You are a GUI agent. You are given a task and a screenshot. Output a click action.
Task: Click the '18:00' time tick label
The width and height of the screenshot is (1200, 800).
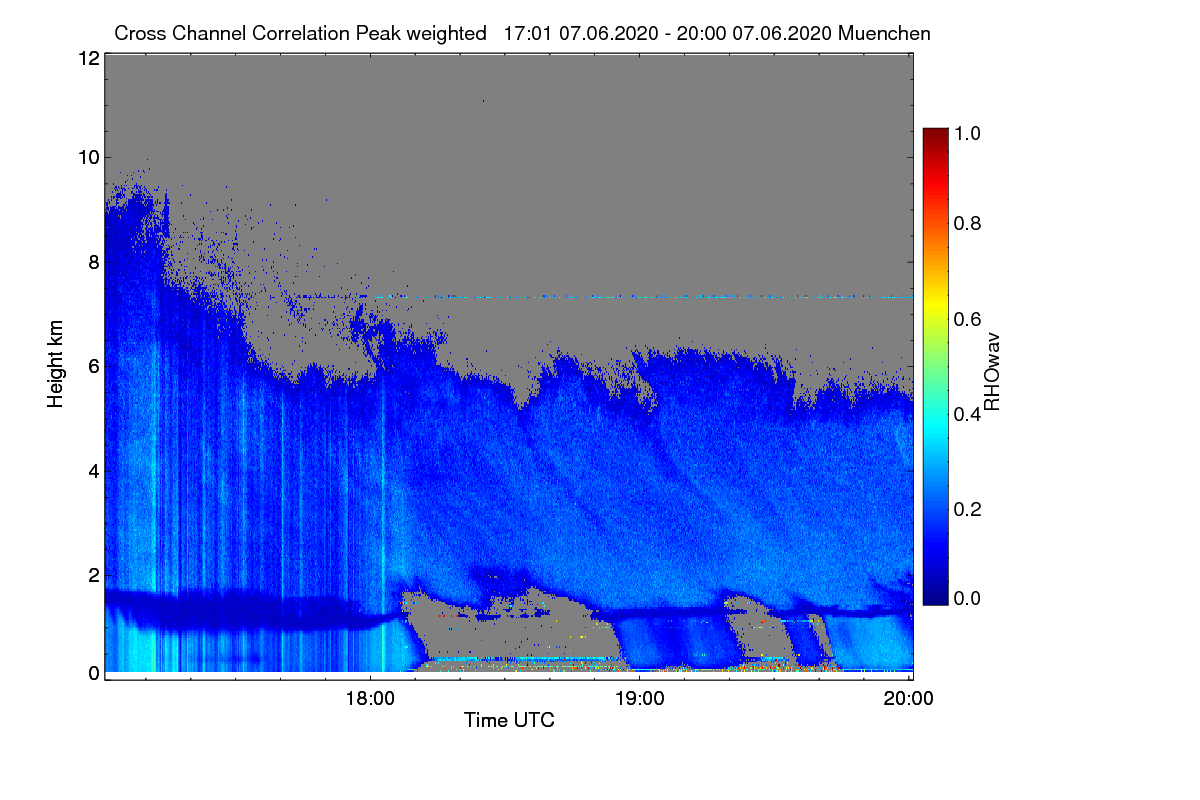pyautogui.click(x=370, y=698)
